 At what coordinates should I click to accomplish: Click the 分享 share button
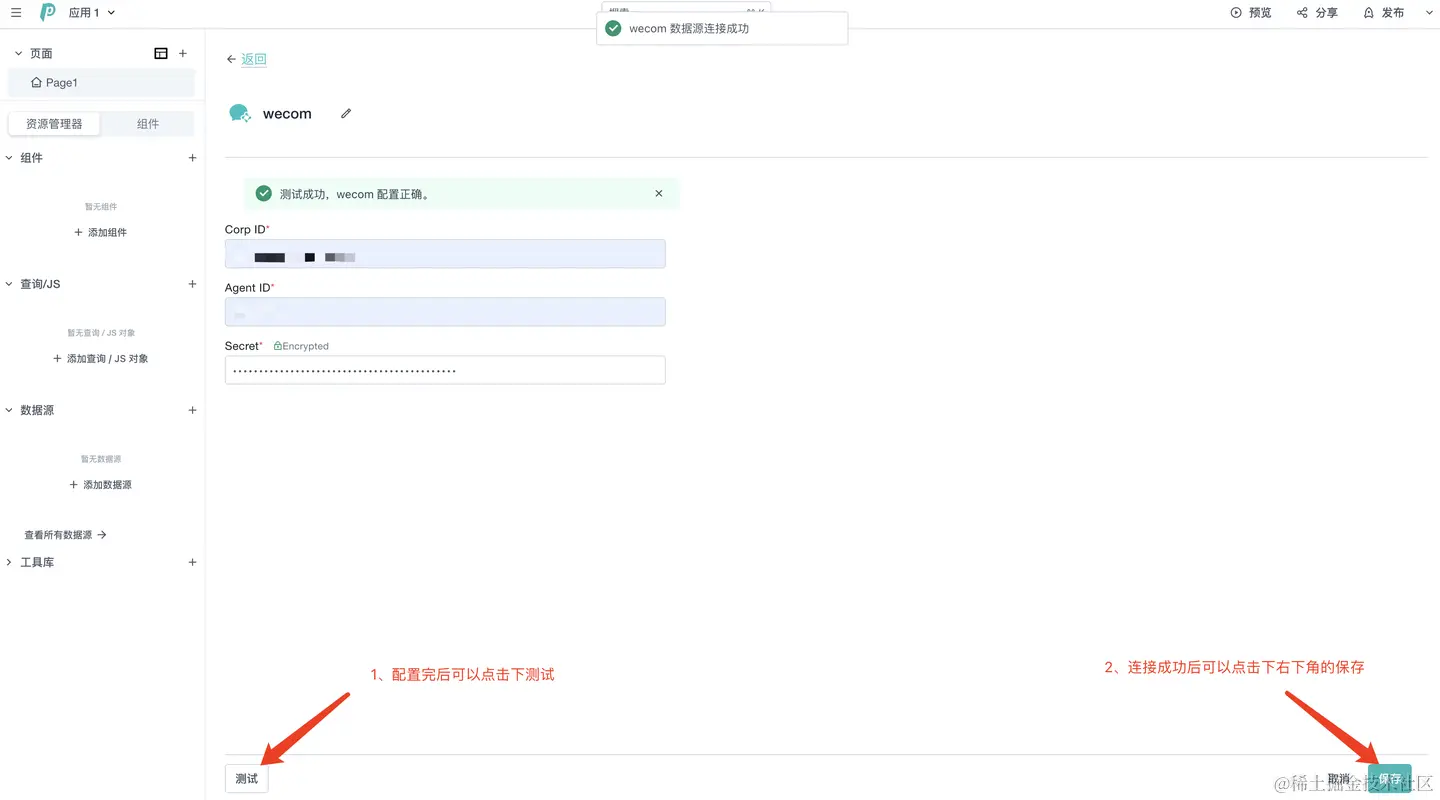click(x=1317, y=13)
